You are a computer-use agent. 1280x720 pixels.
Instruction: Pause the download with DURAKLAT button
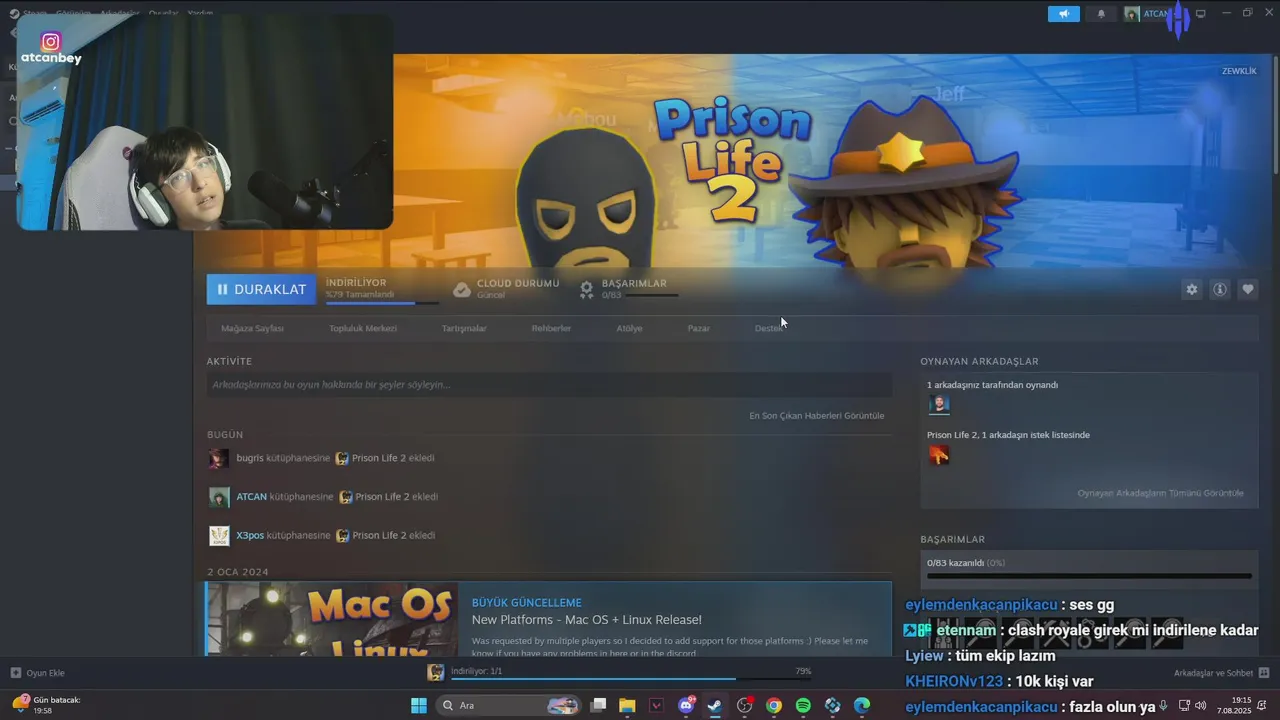tap(261, 289)
